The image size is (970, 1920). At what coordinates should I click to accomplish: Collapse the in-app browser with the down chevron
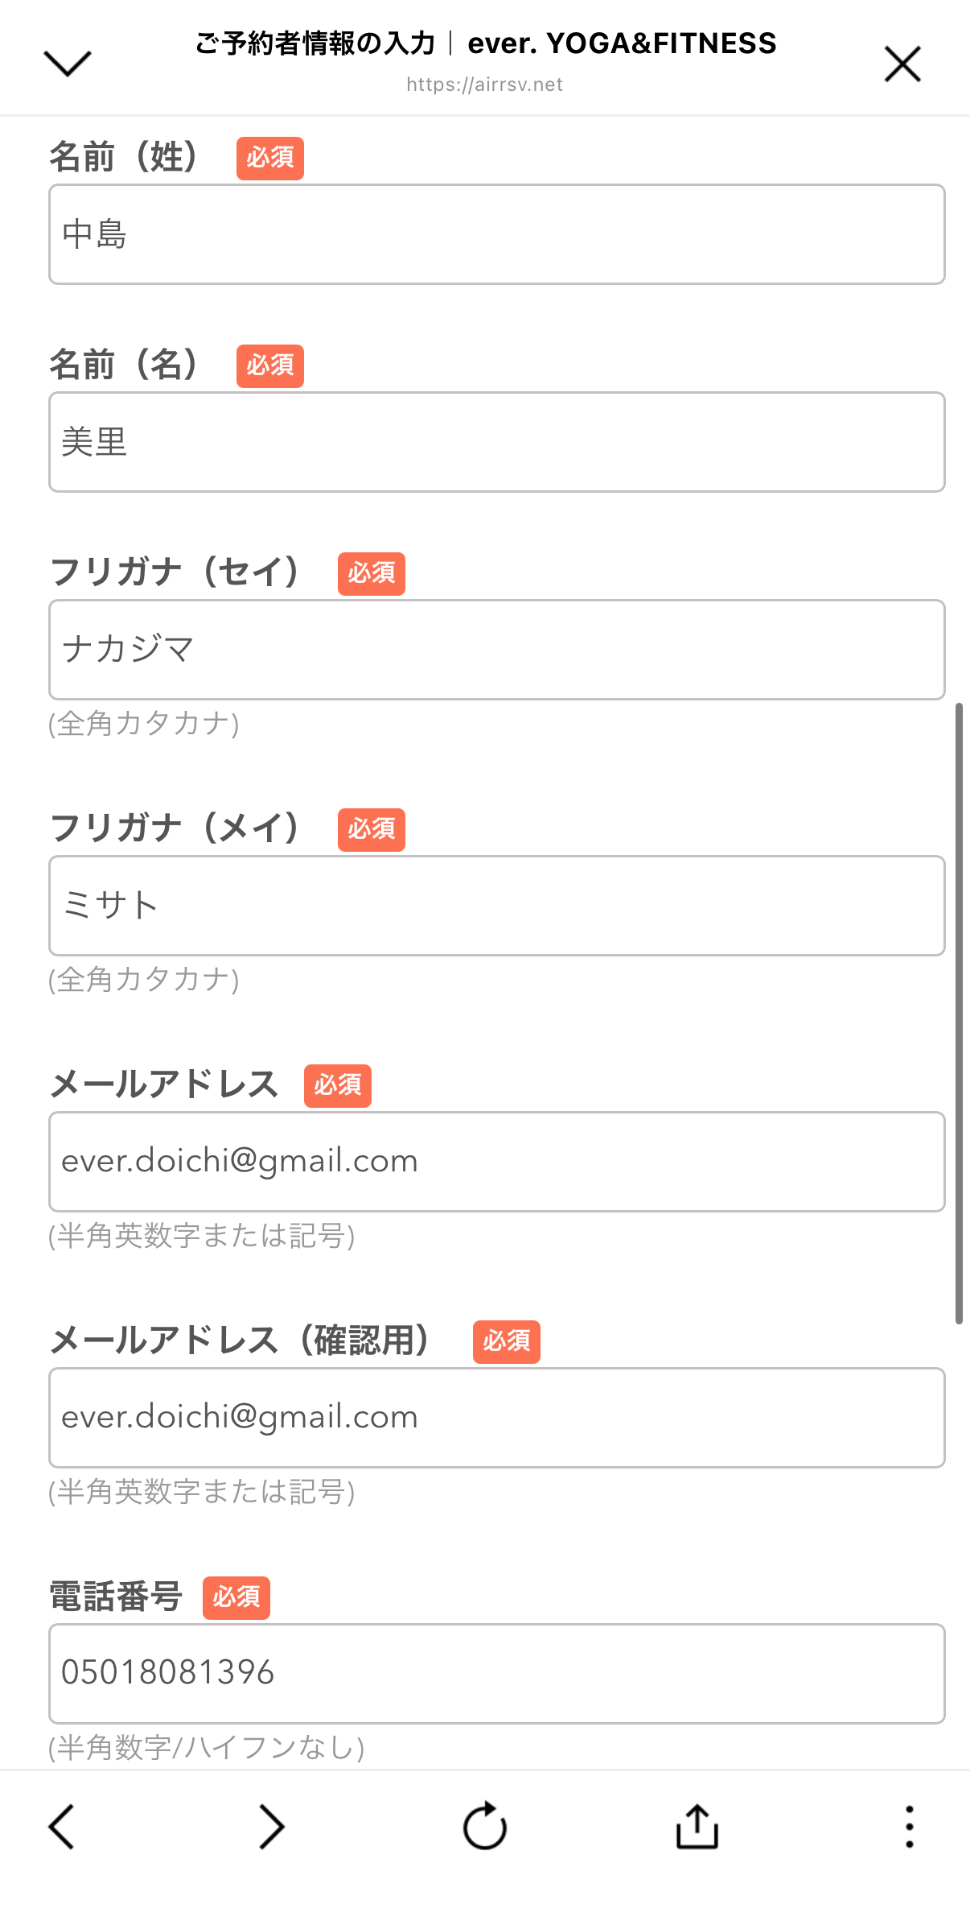tap(68, 63)
